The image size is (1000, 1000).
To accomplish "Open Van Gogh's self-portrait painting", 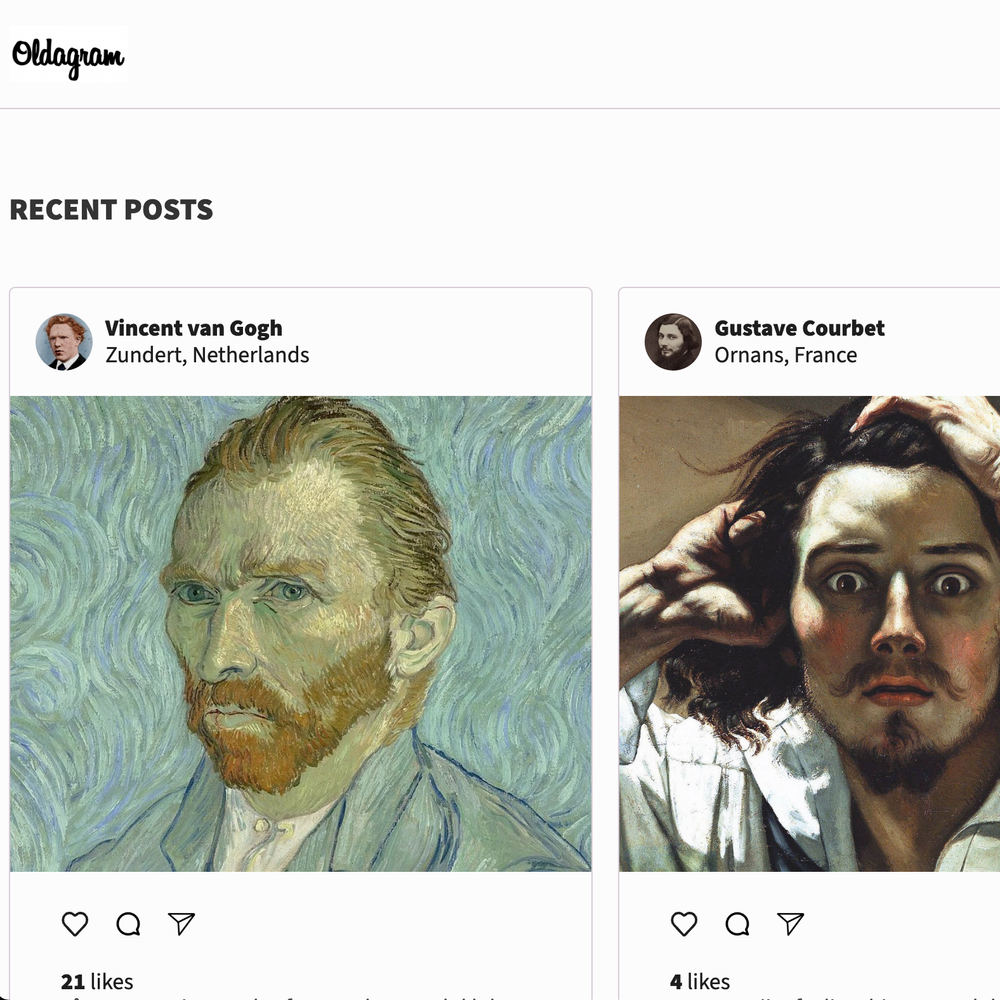I will tap(300, 634).
